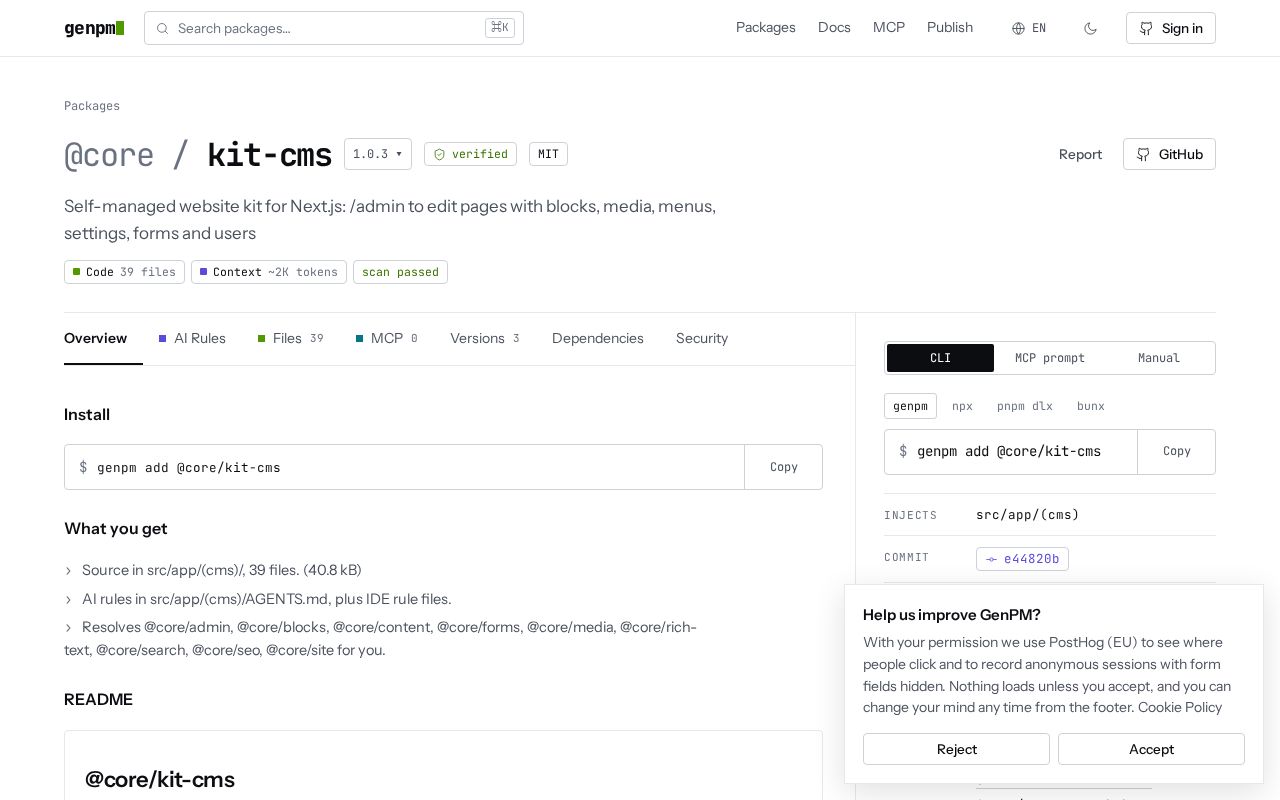
Task: Focus the Search packages field
Action: [x=334, y=28]
